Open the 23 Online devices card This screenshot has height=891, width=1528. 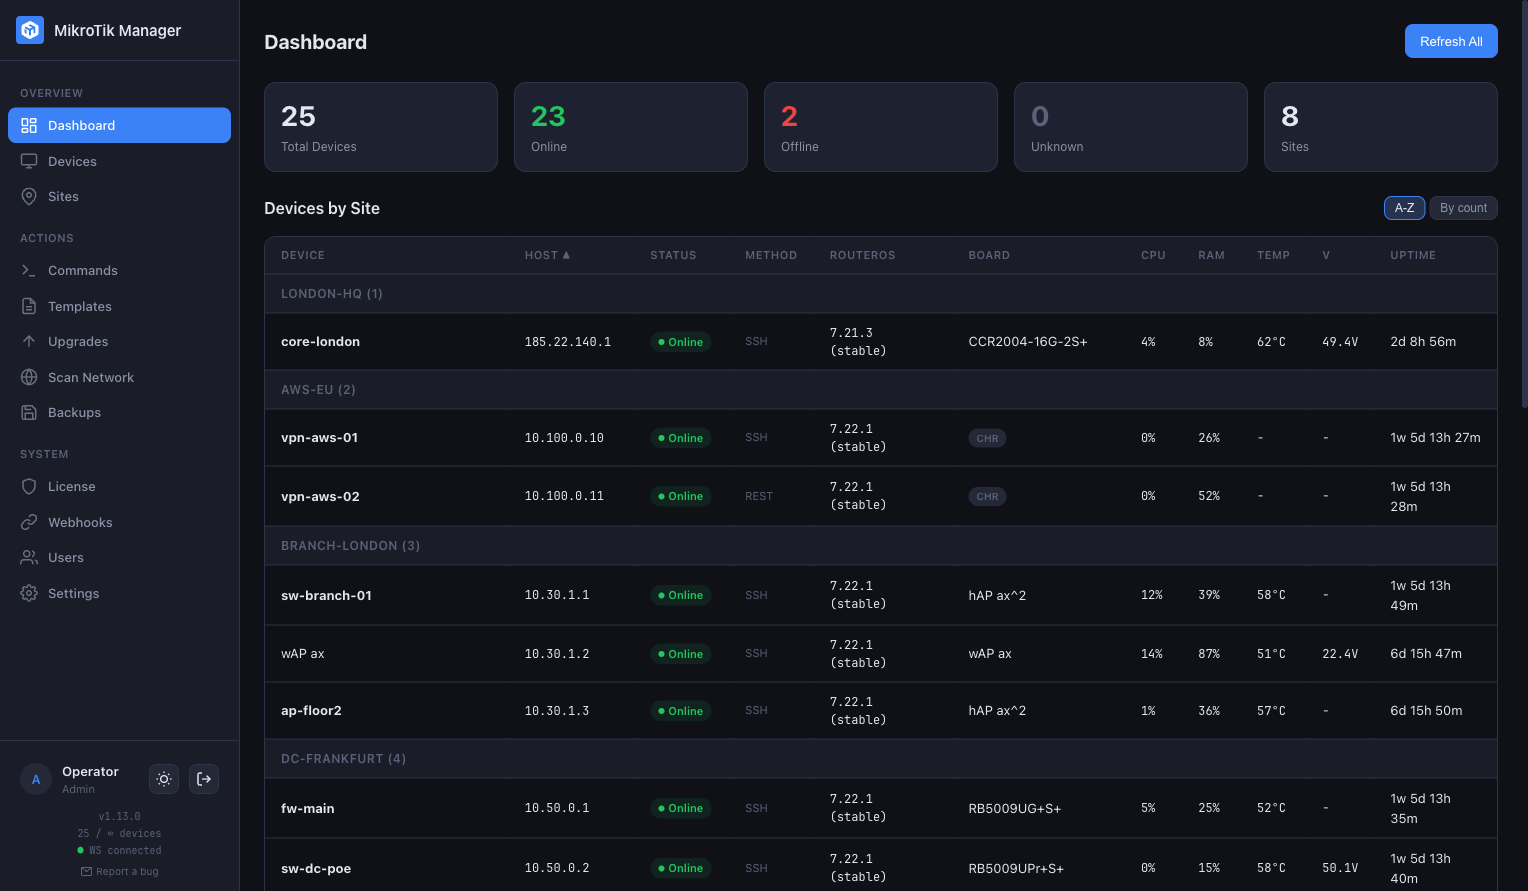click(x=631, y=127)
